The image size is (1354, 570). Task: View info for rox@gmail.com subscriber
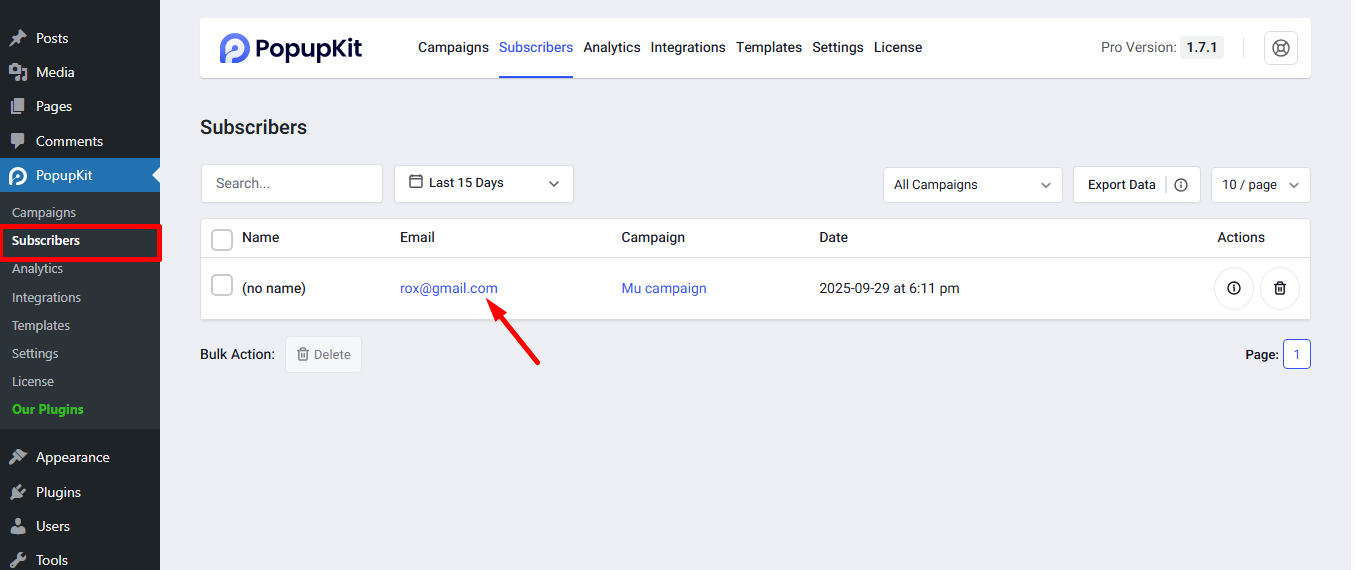(x=1233, y=288)
